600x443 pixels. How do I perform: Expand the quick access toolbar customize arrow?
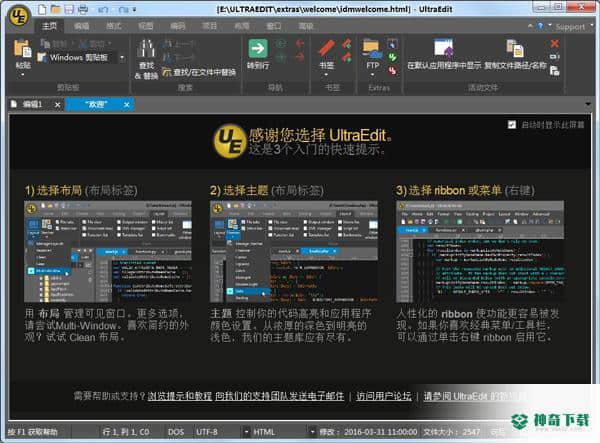135,10
